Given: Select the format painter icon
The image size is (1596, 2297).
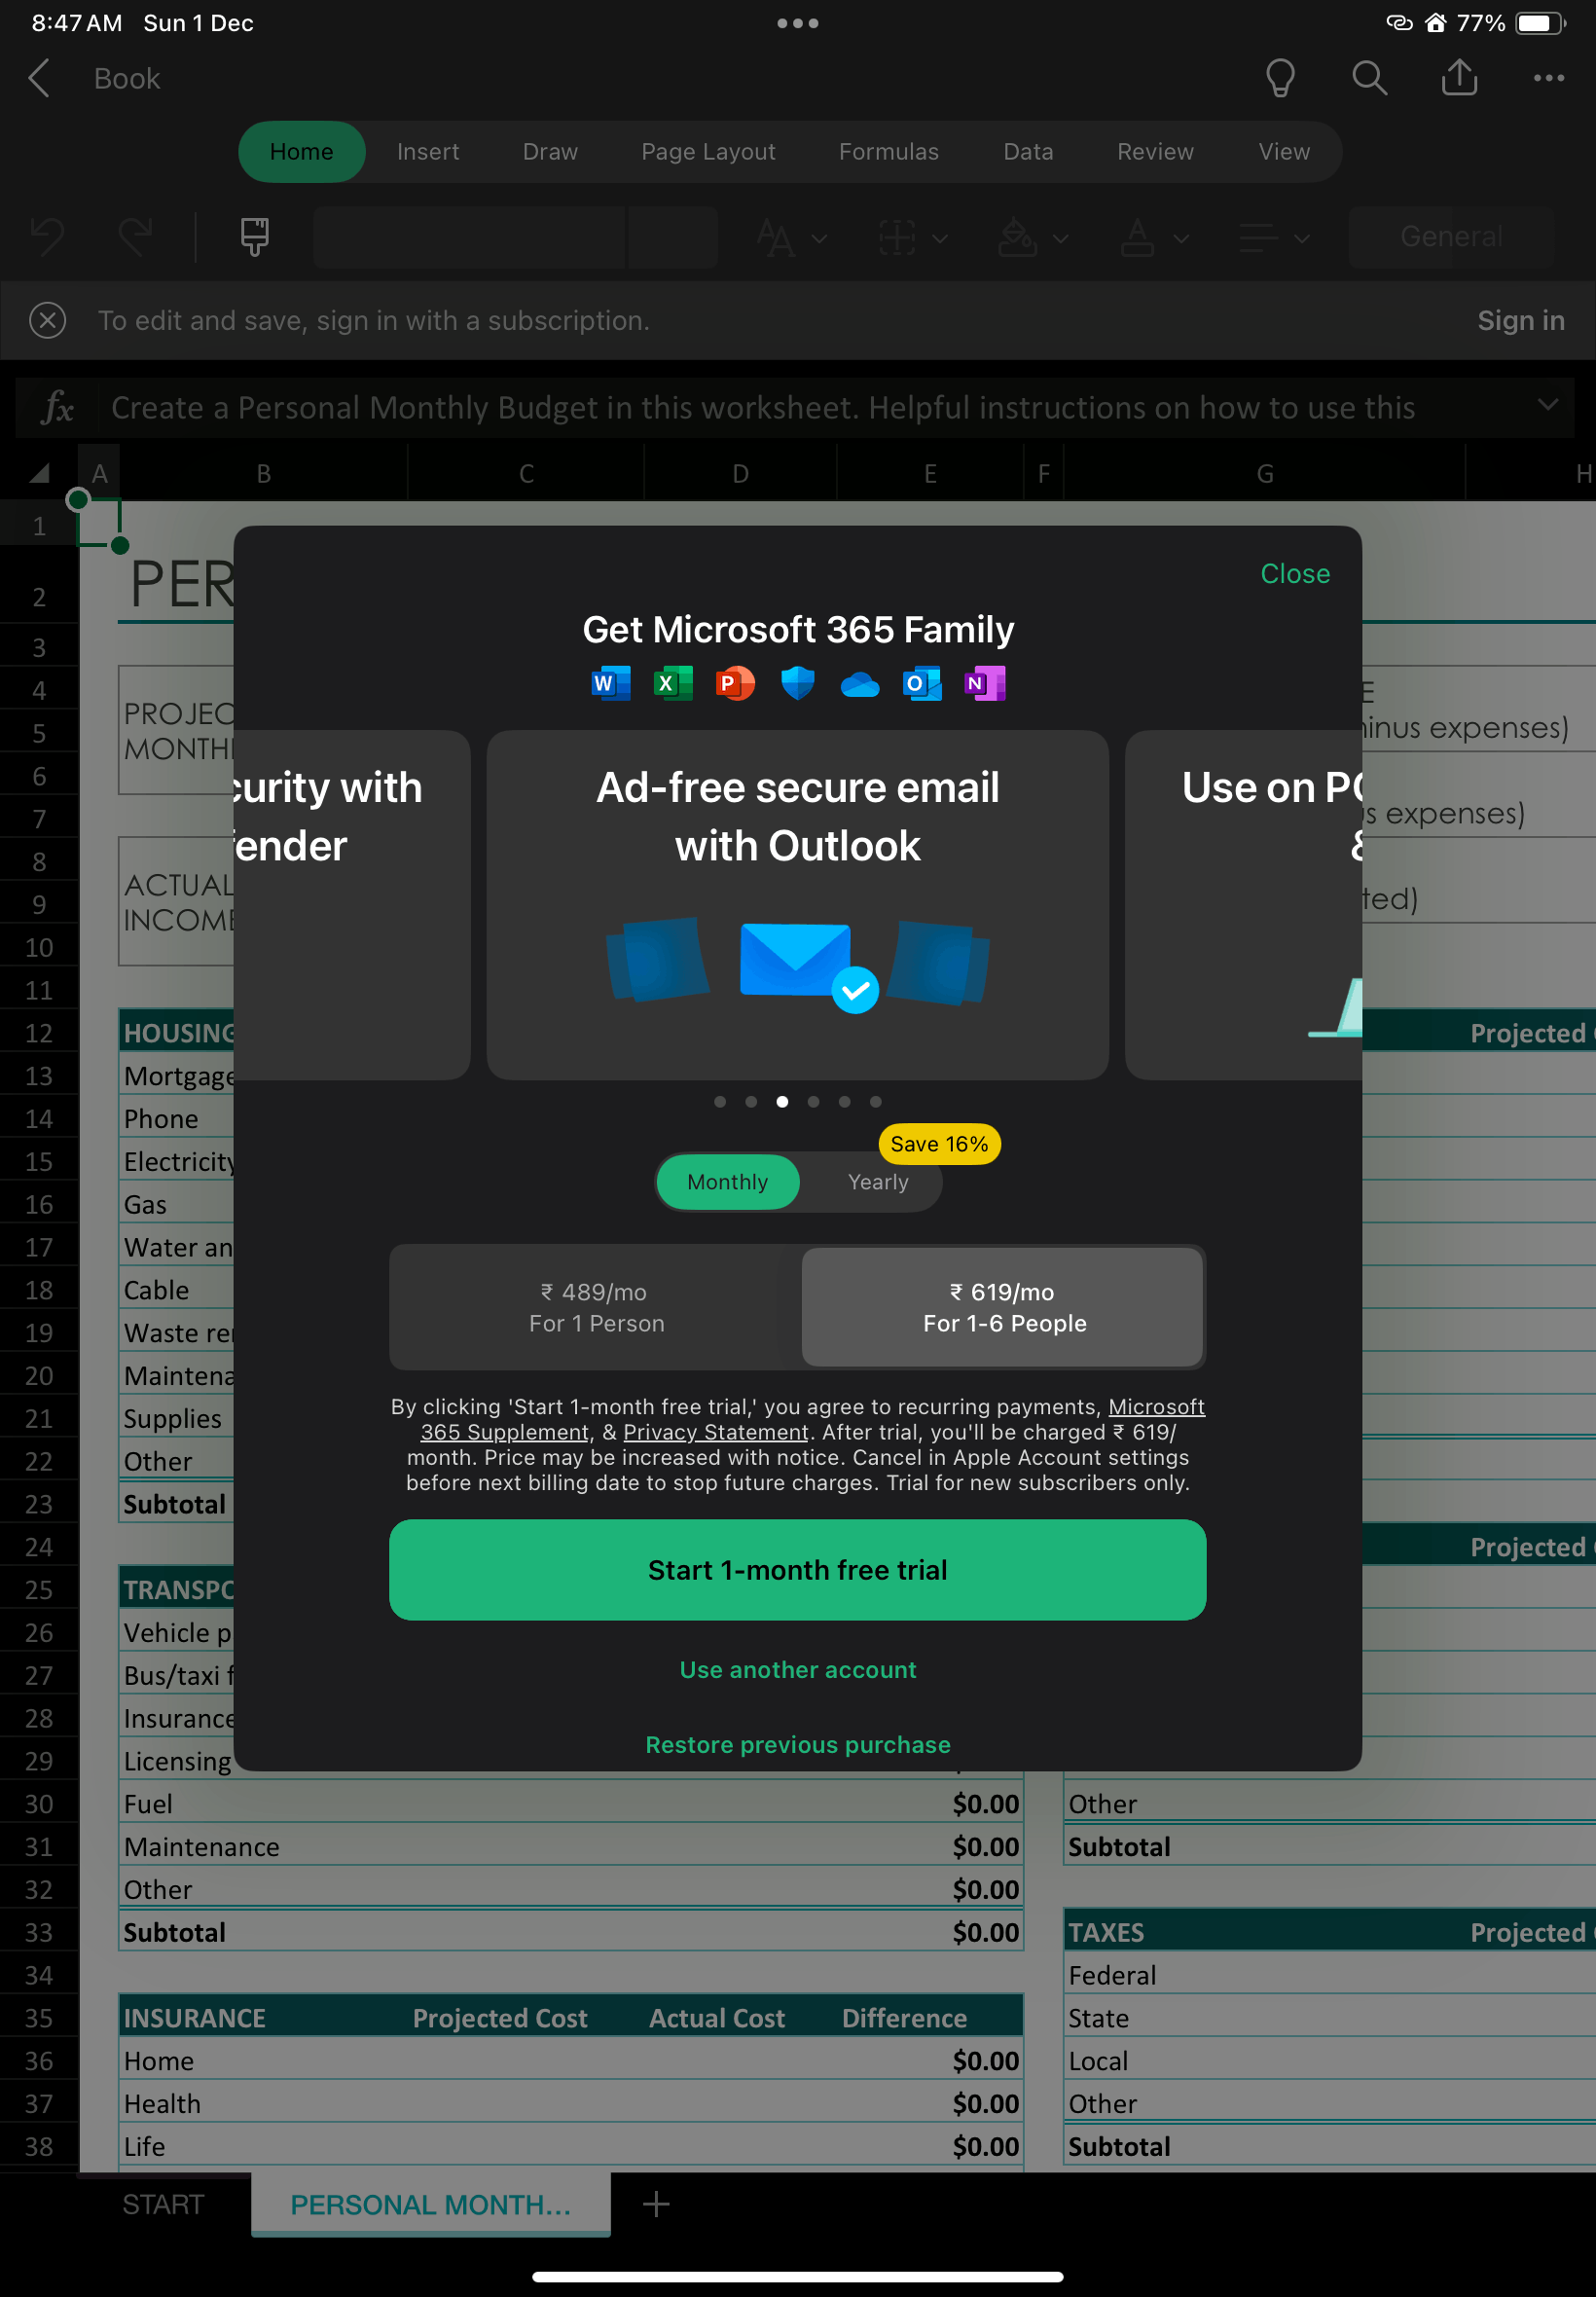Looking at the screenshot, I should pos(254,237).
